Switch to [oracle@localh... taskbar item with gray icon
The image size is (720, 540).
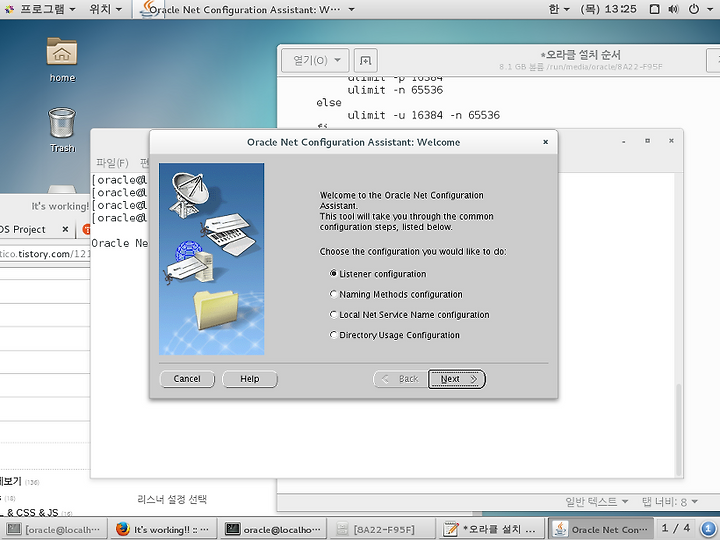(x=54, y=529)
